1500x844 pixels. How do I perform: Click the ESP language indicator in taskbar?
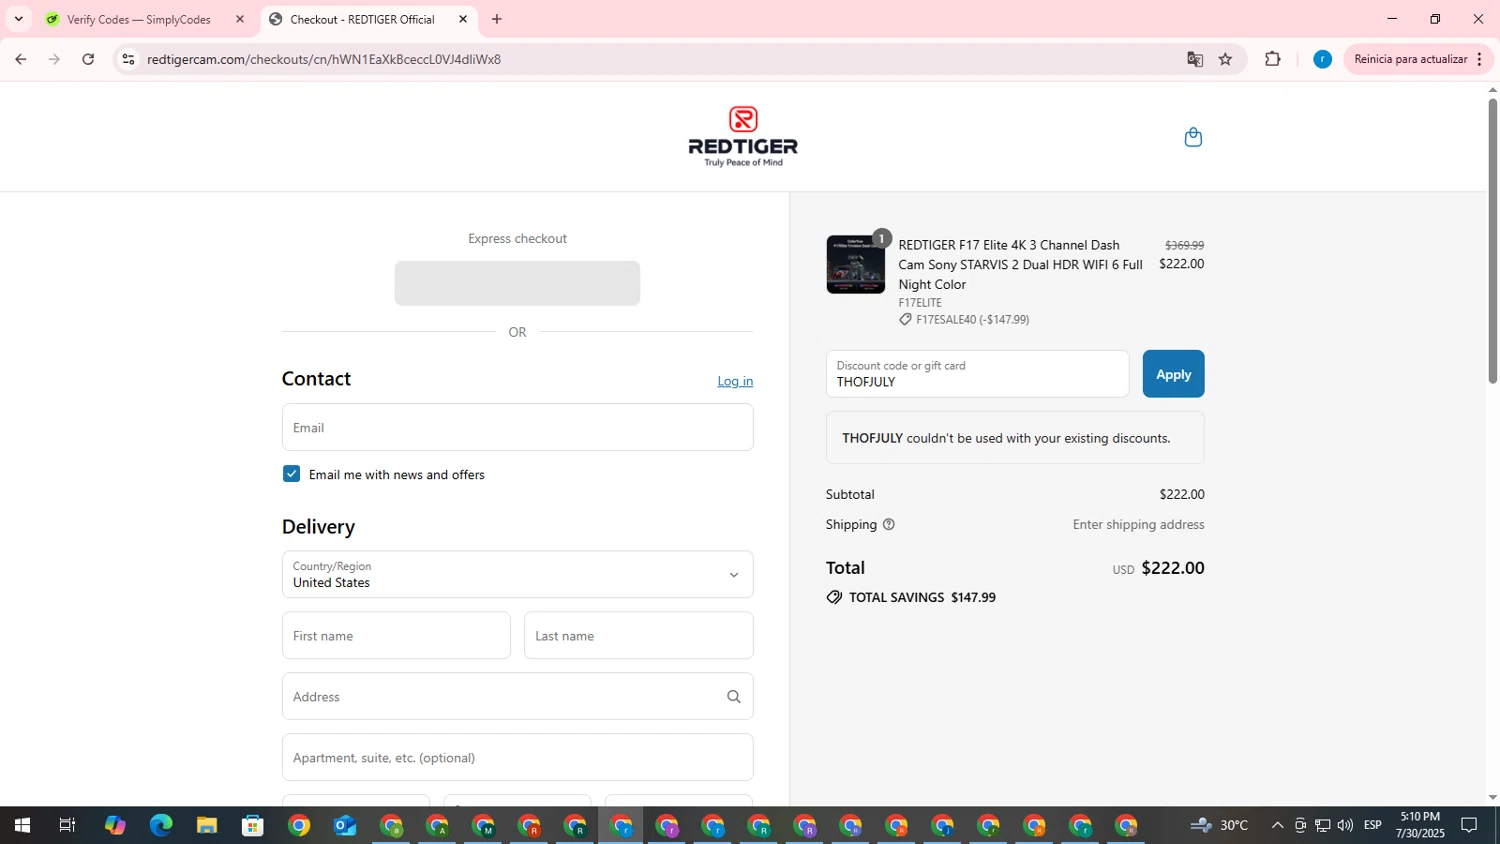click(1372, 825)
